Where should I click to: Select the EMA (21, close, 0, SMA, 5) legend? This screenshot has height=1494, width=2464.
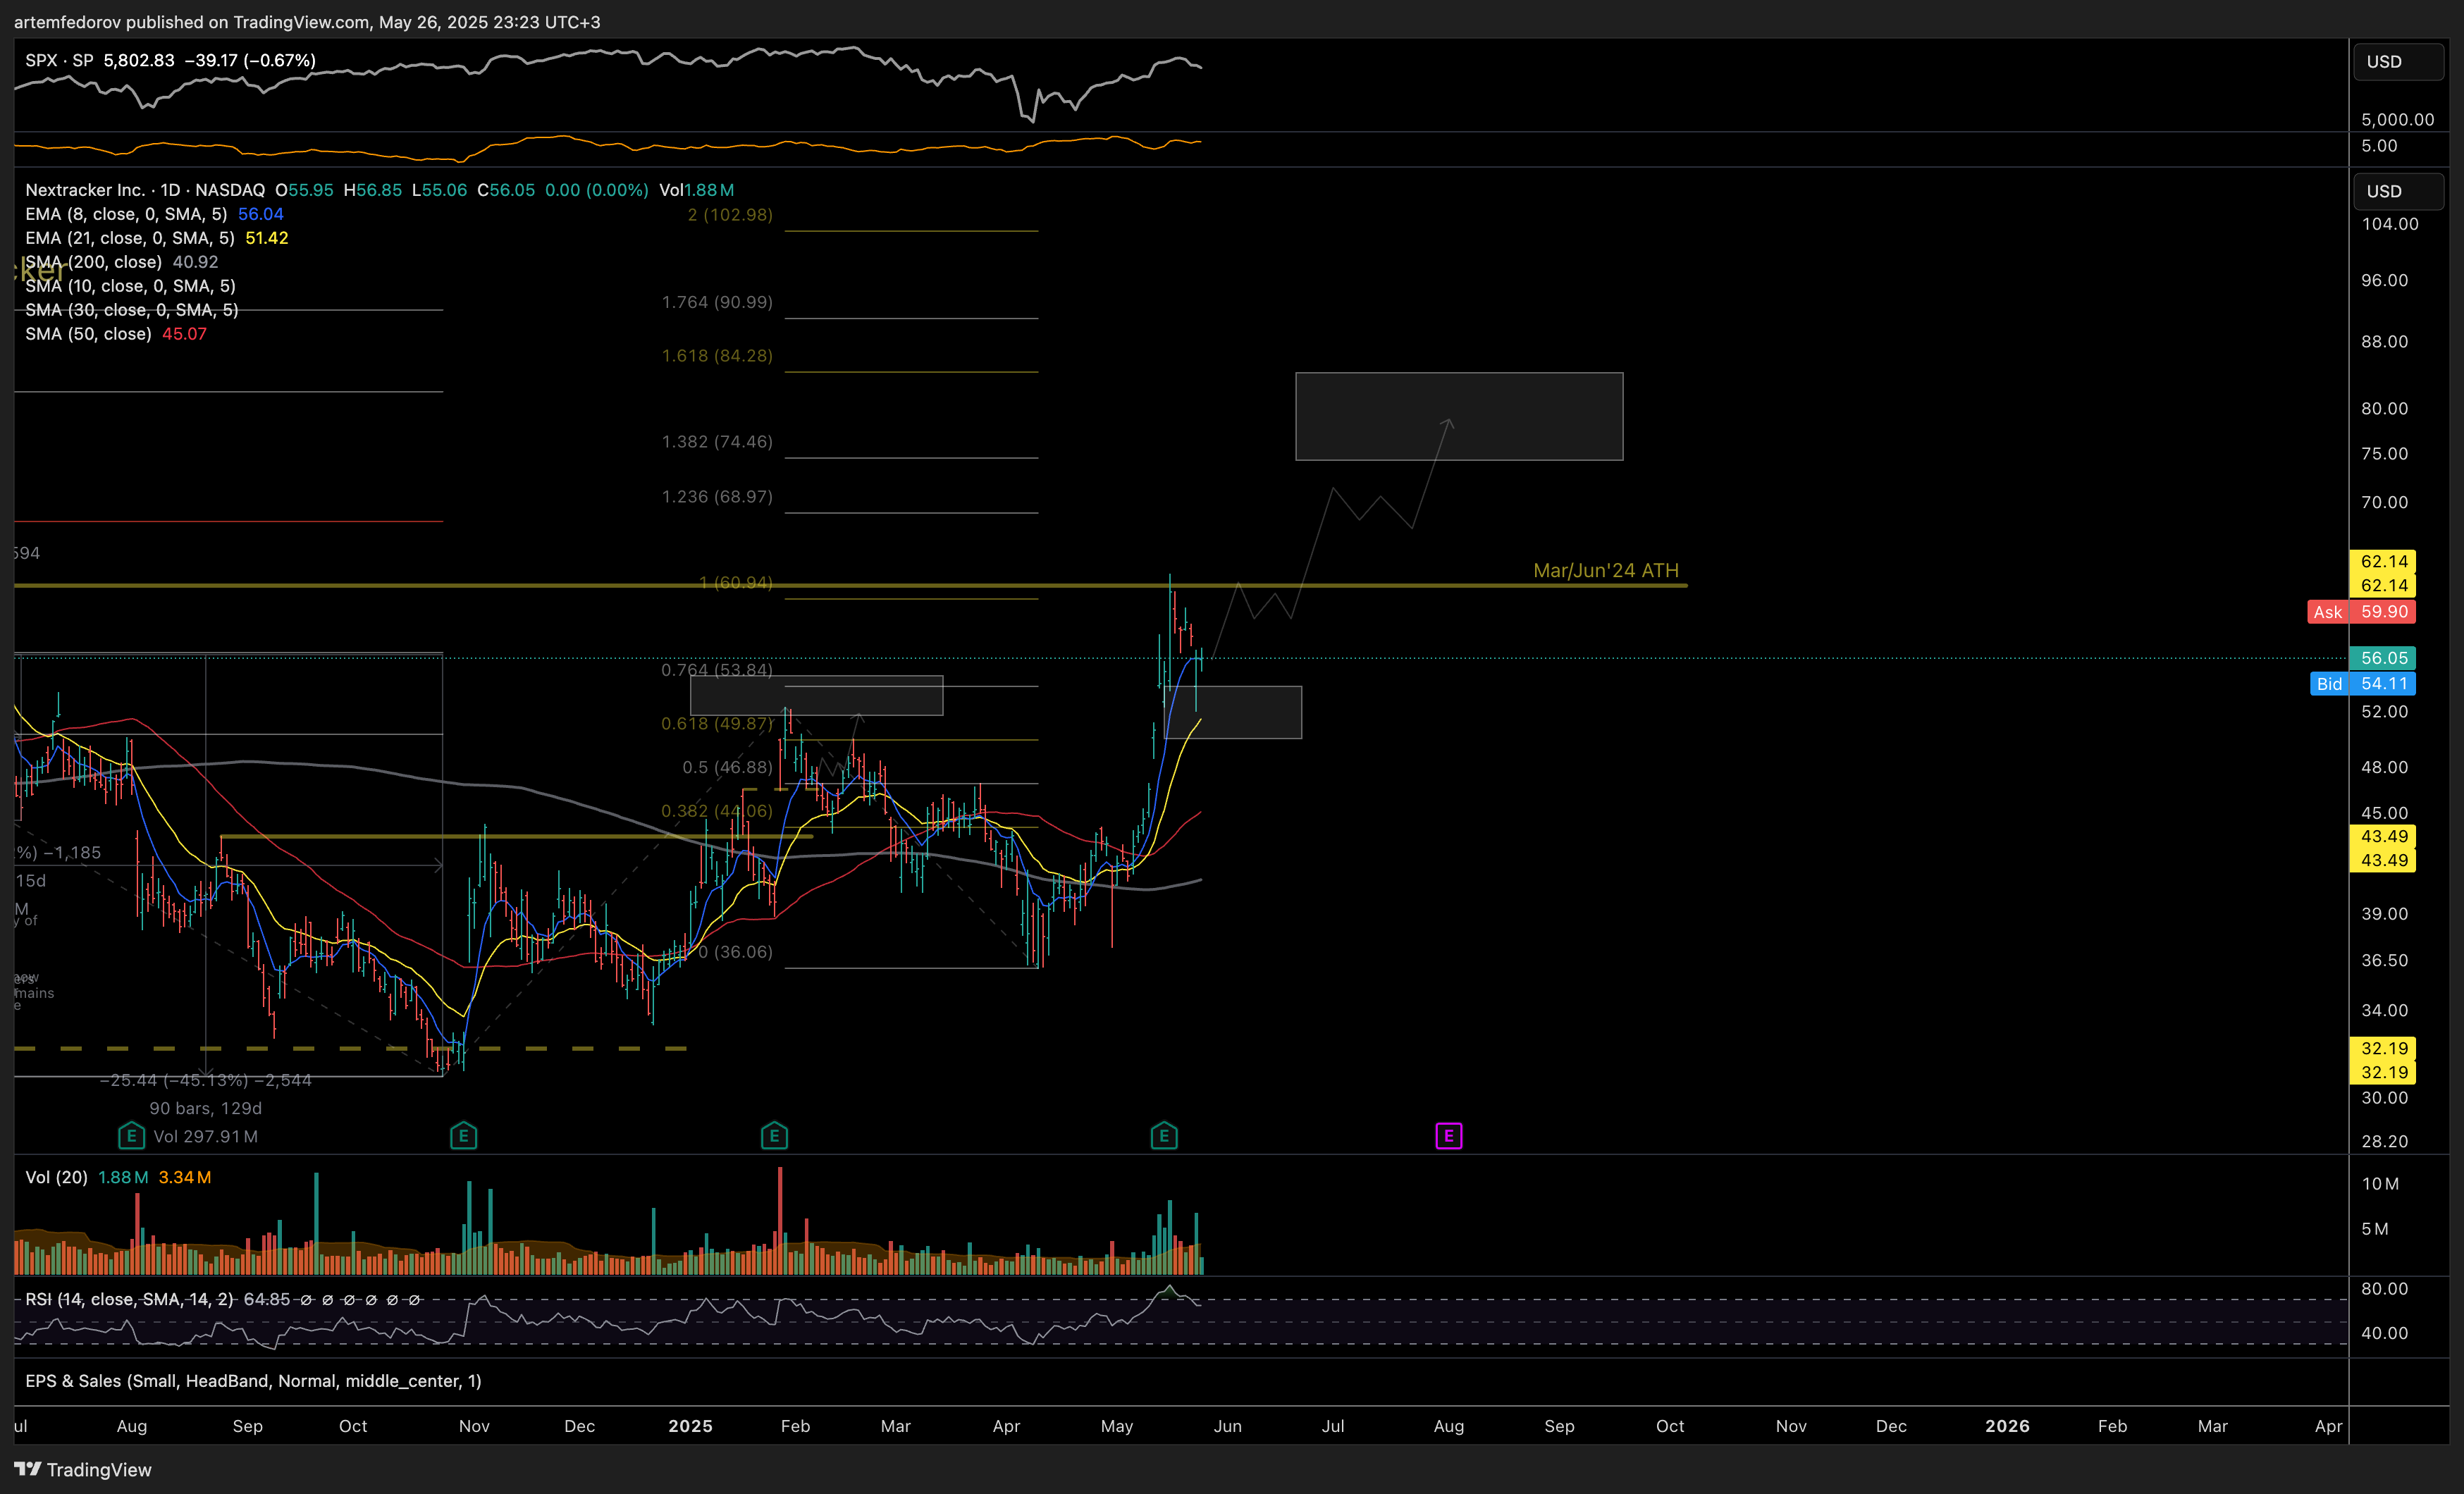click(130, 238)
